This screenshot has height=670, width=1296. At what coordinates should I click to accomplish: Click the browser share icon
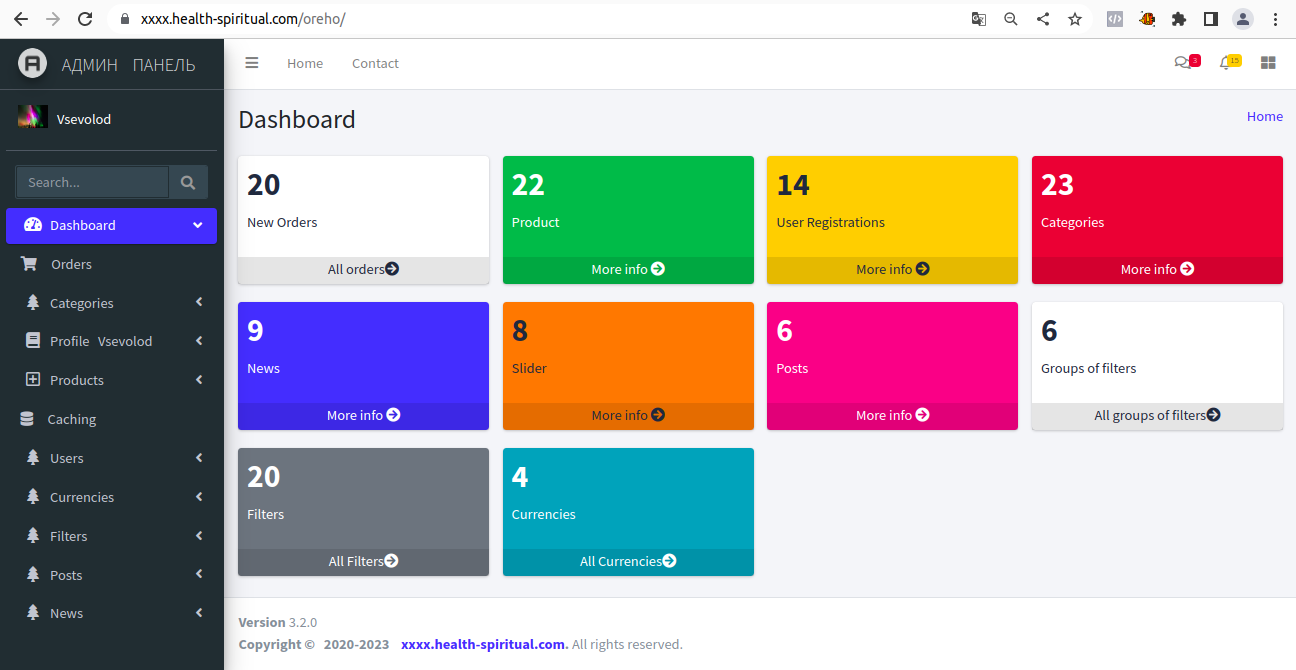tap(1043, 19)
